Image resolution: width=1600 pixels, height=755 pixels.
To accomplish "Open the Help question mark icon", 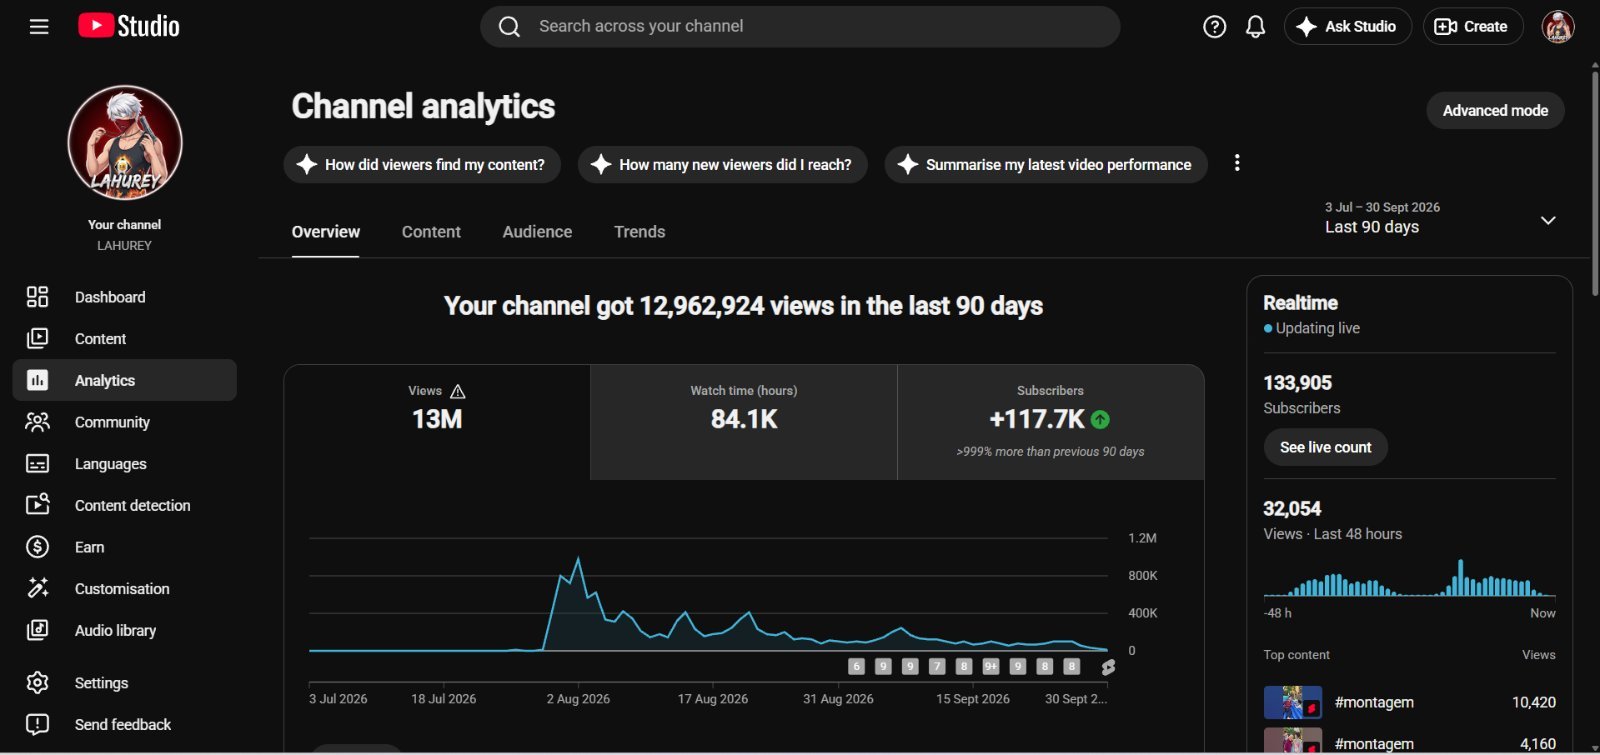I will coord(1214,27).
